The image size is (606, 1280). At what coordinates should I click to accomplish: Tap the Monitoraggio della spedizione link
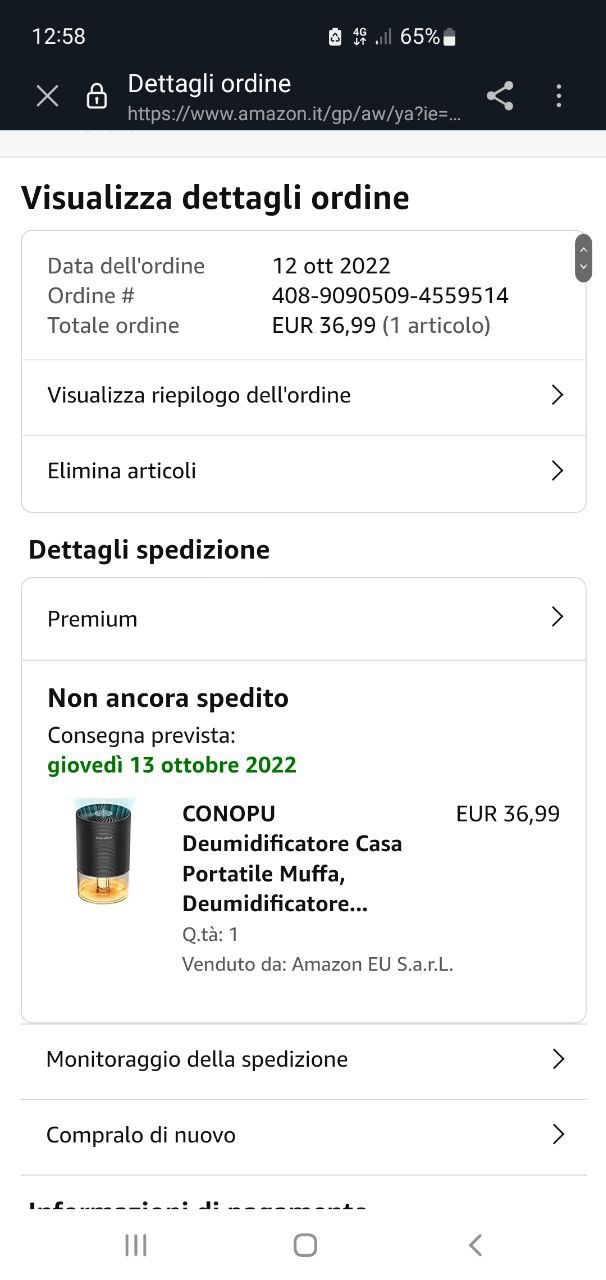point(197,1059)
